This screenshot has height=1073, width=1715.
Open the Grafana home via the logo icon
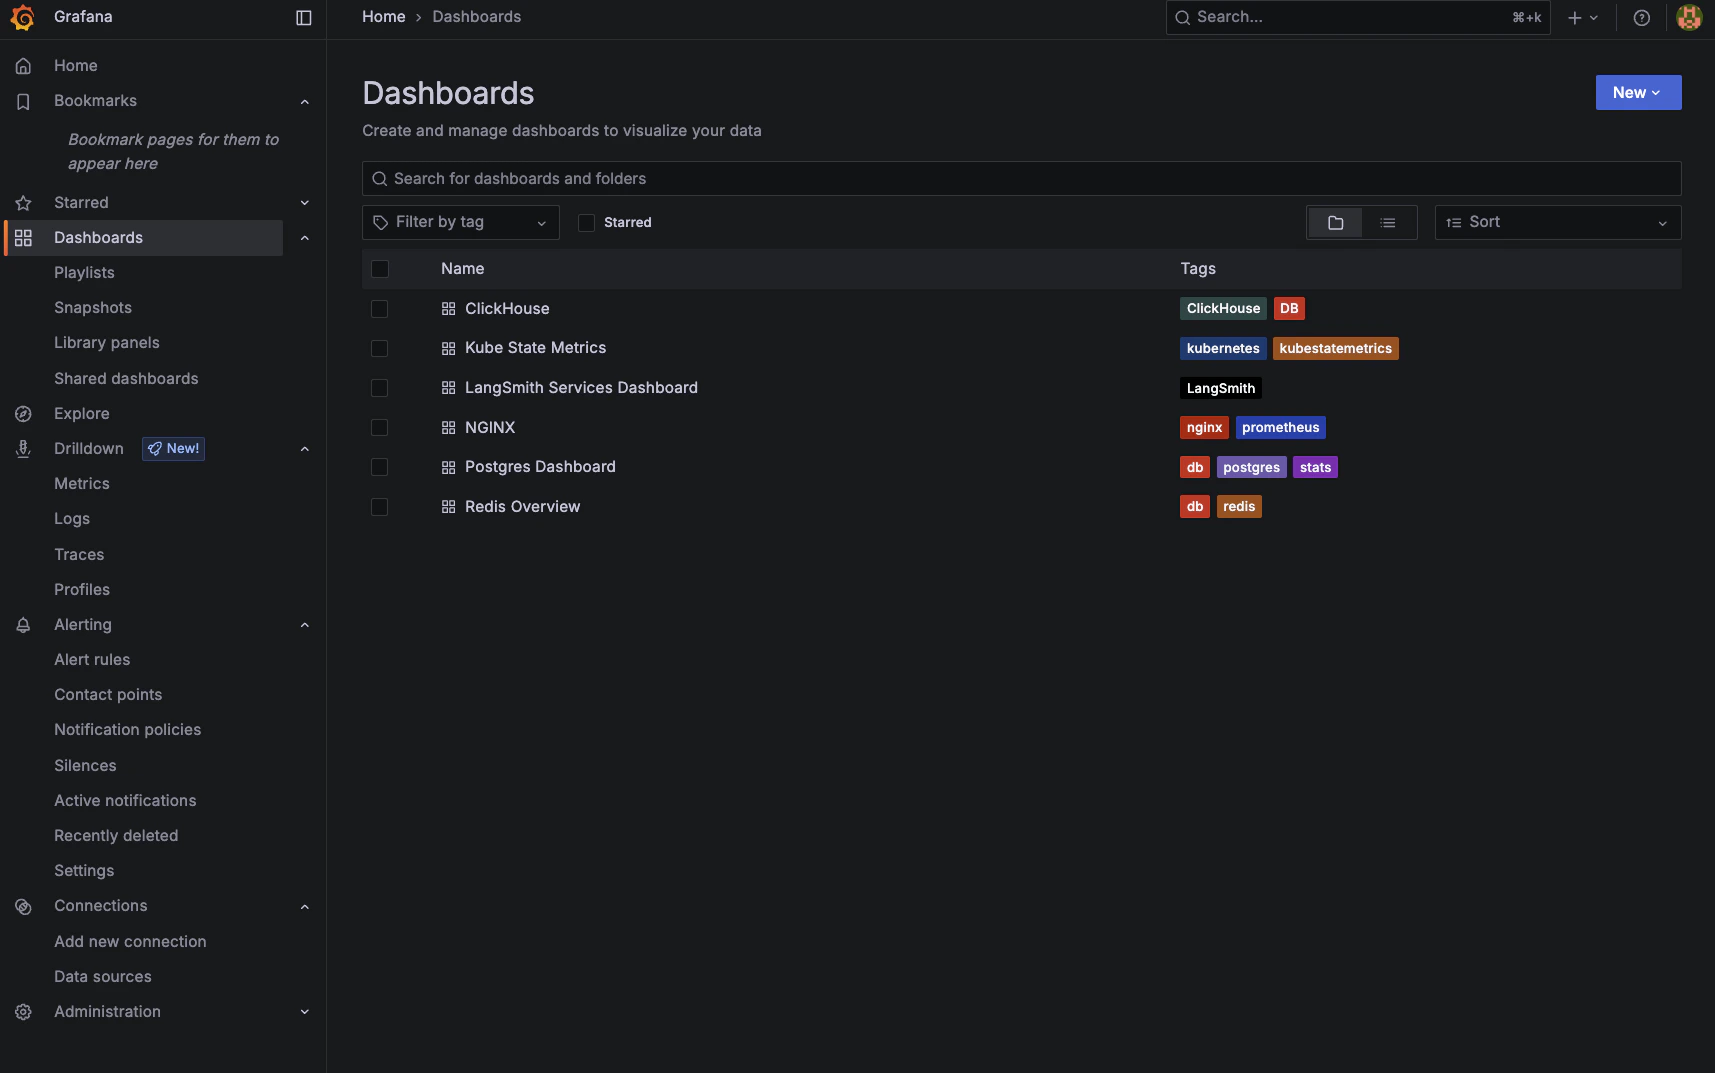click(x=22, y=17)
